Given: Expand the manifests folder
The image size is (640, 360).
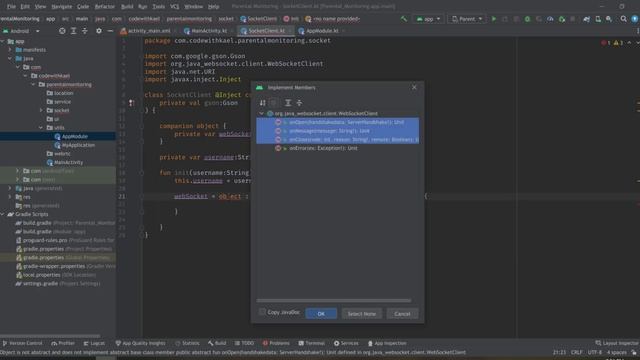Looking at the screenshot, I should pyautogui.click(x=10, y=50).
